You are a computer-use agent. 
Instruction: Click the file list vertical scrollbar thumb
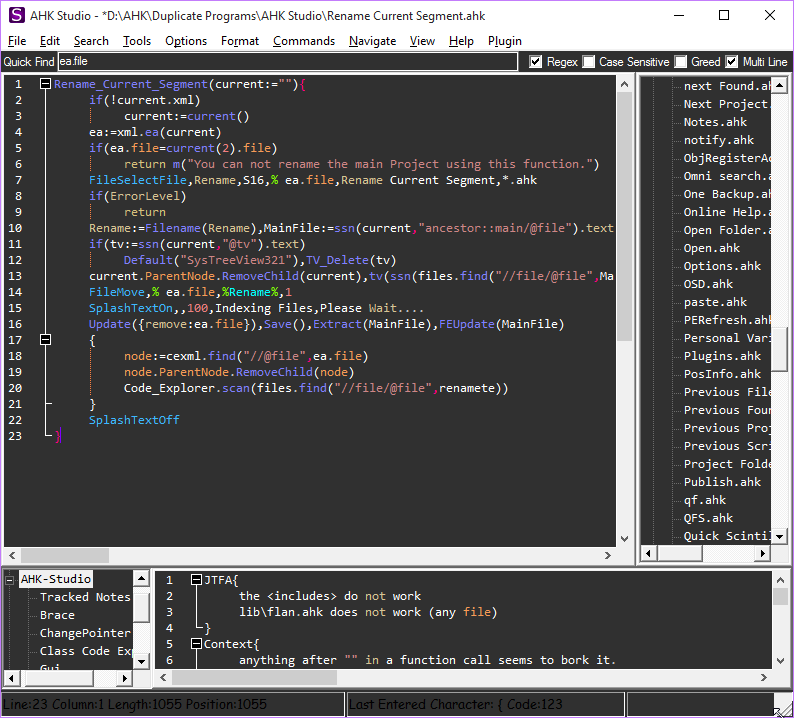(x=779, y=348)
